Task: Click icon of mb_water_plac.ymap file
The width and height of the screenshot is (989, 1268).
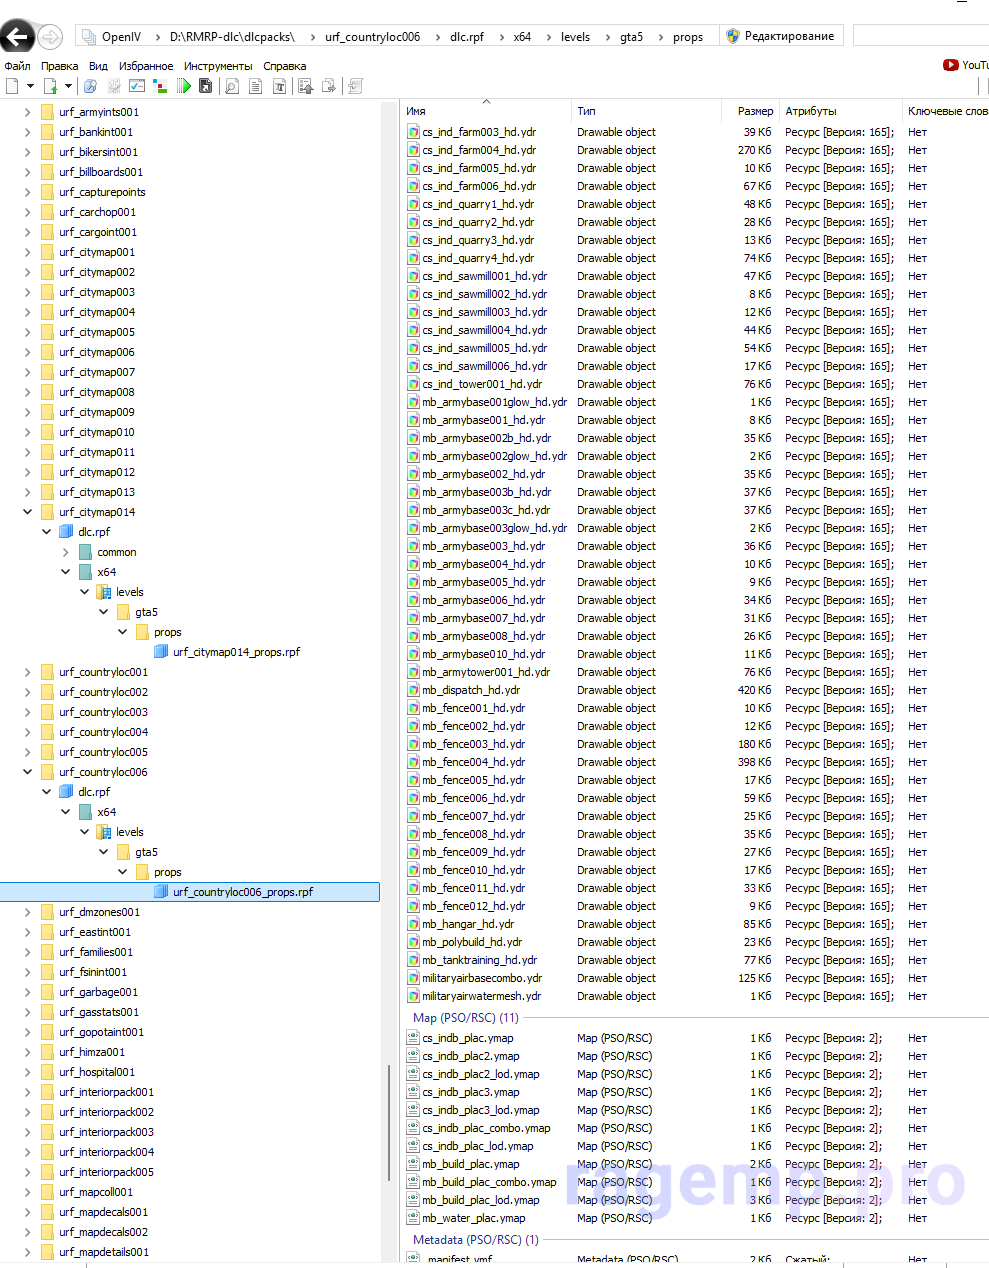Action: tap(413, 1218)
